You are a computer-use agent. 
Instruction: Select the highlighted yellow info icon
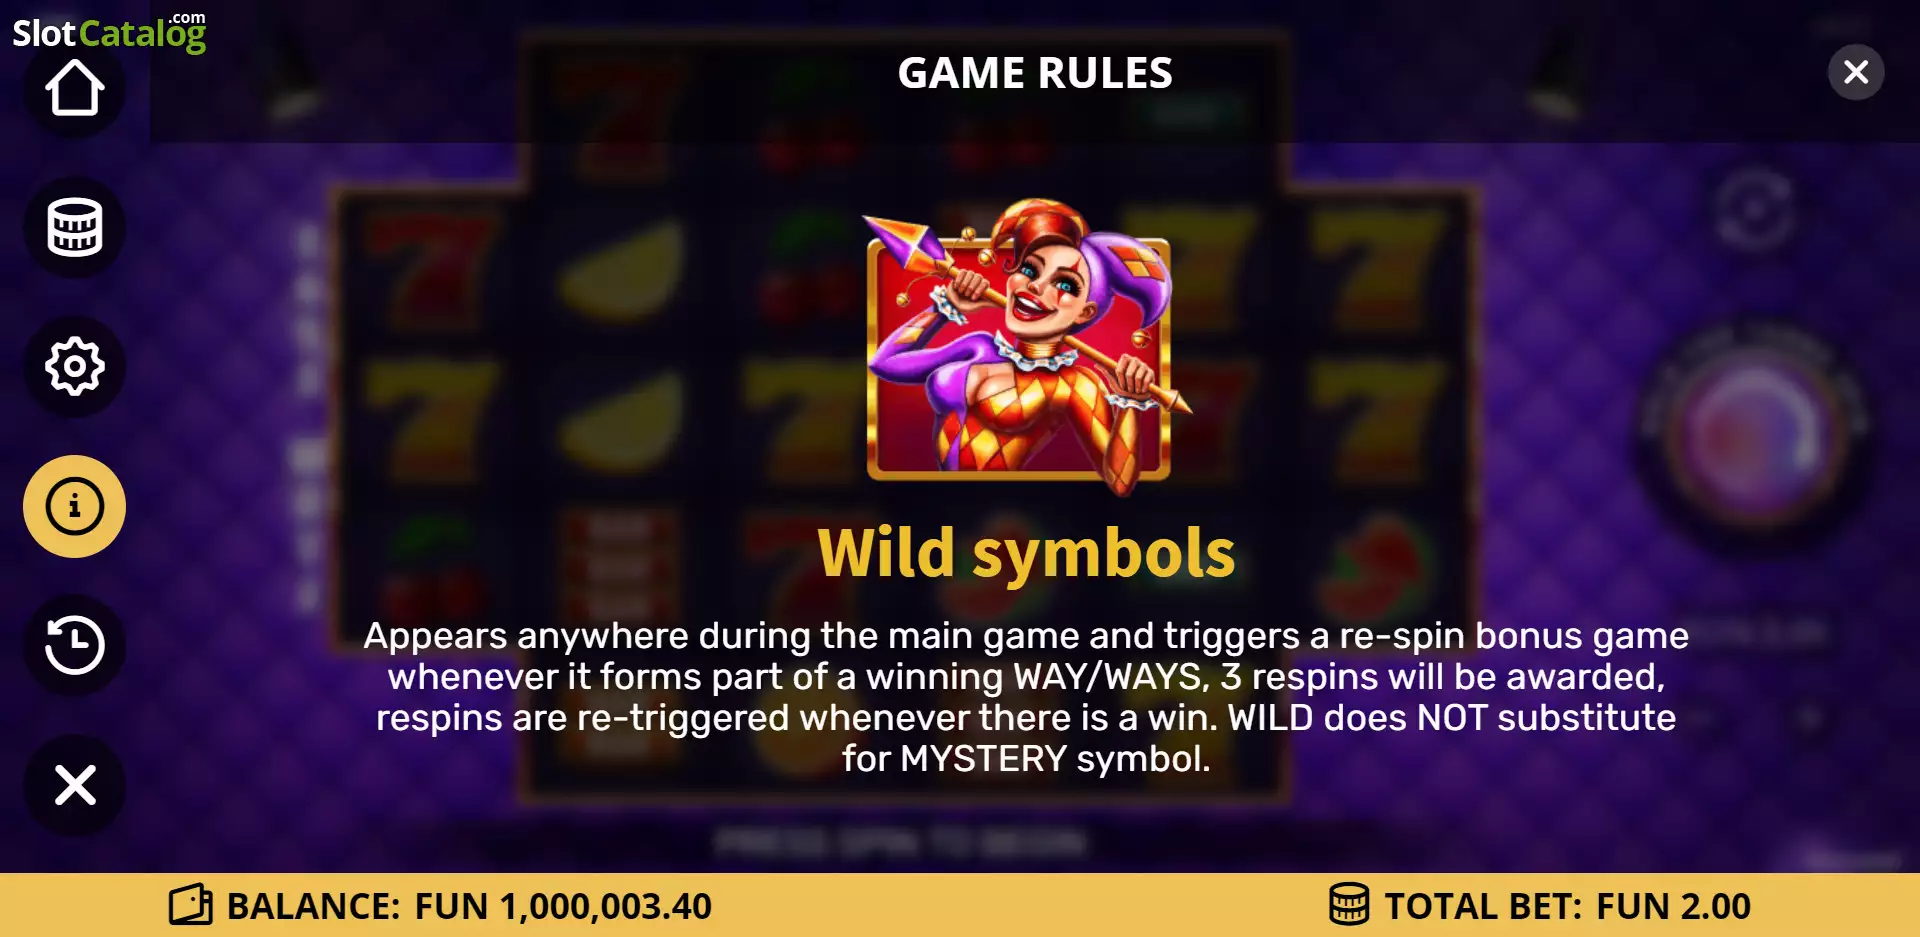pos(75,506)
